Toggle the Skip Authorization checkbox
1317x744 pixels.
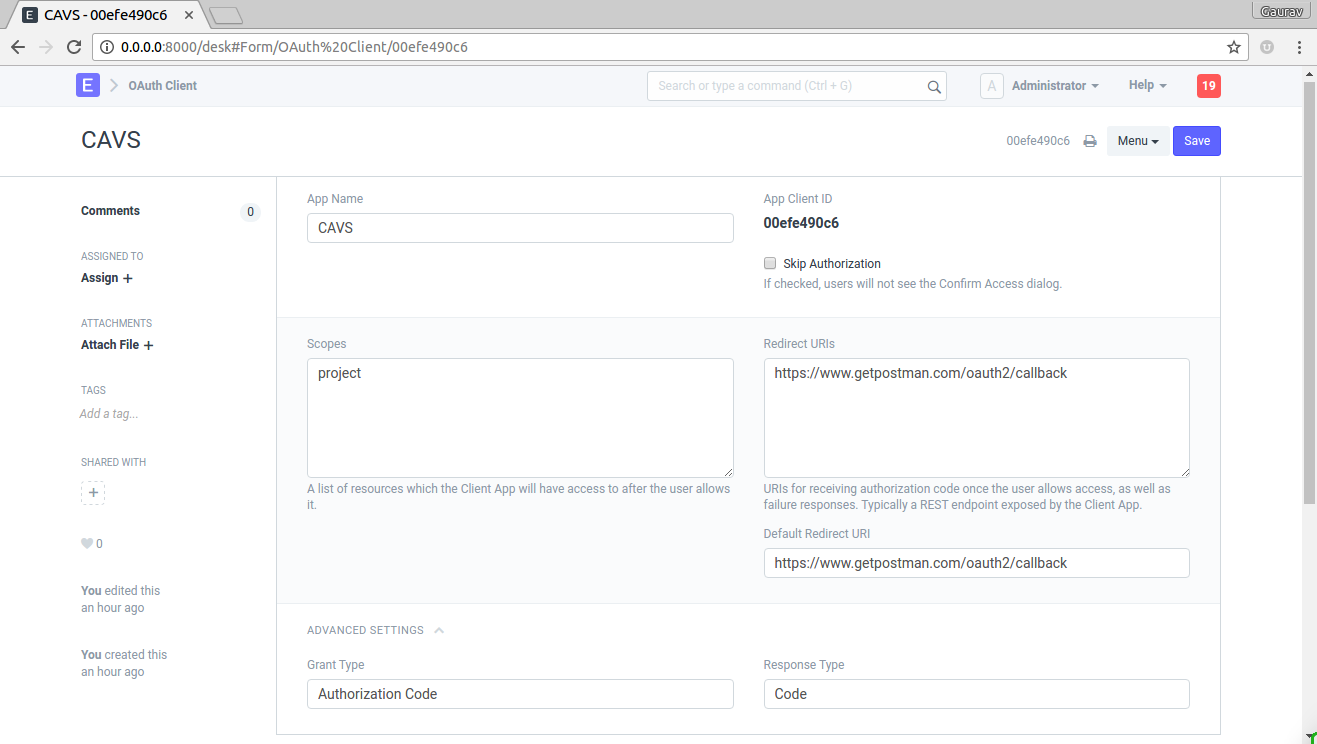(770, 264)
